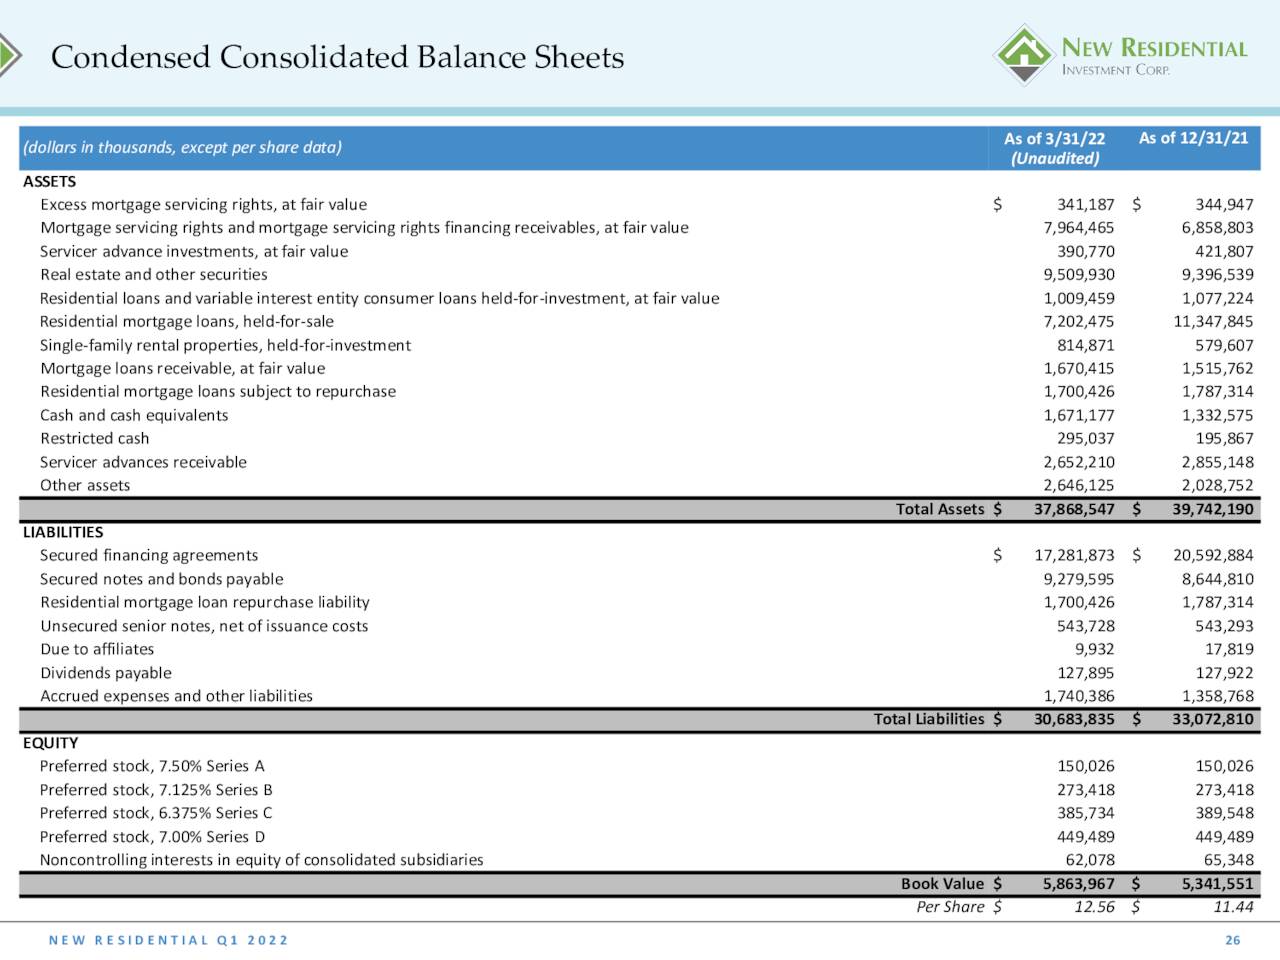Click 'Residential loans and variable interest entity consumer loans' label
Image resolution: width=1280 pixels, height=960 pixels.
[379, 298]
